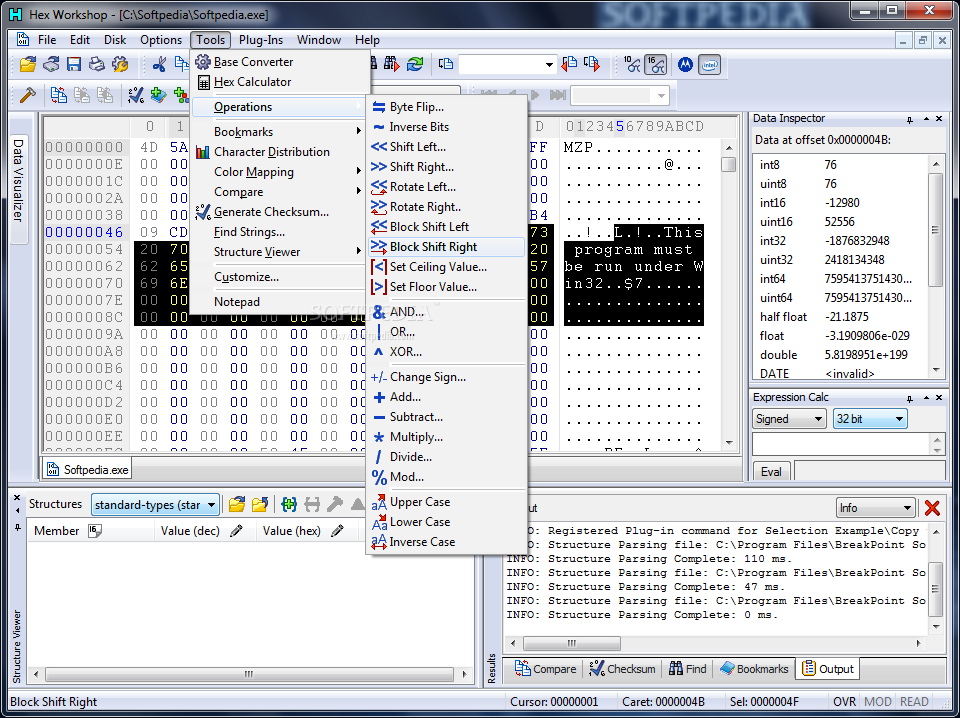Pin the Data Inspector panel
Image resolution: width=960 pixels, height=718 pixels.
tap(910, 119)
